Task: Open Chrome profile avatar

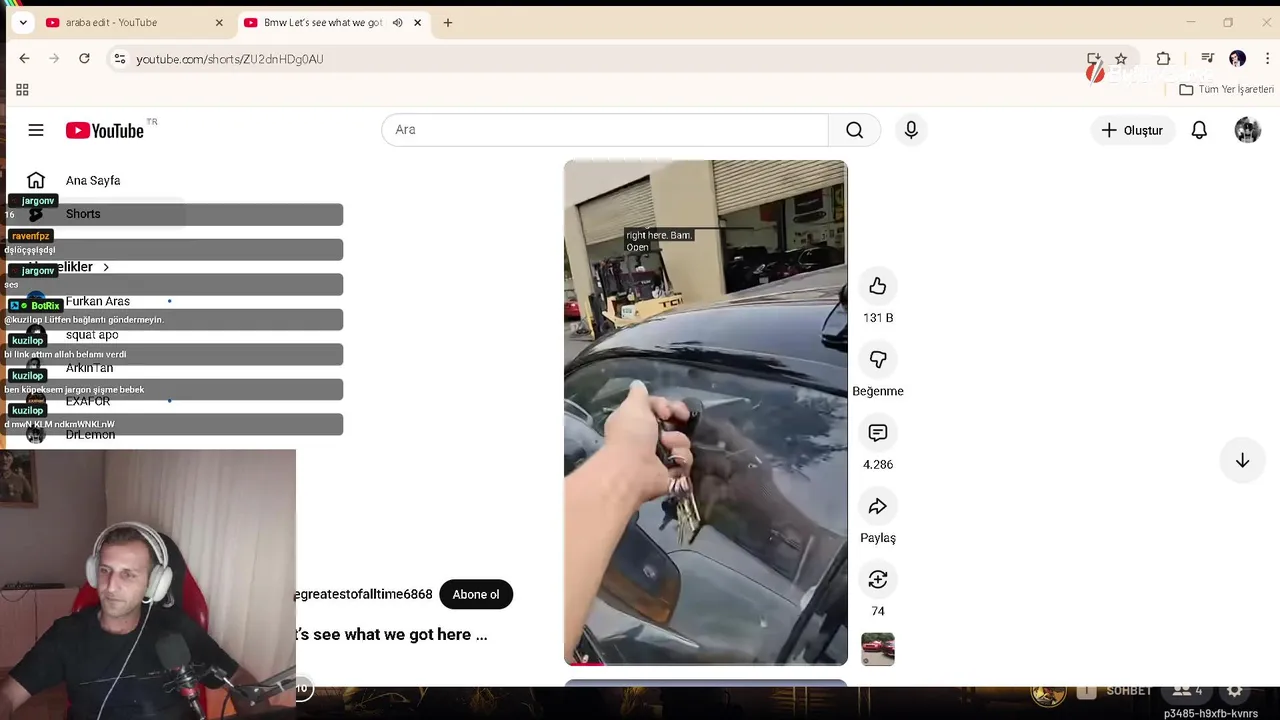Action: point(1237,59)
